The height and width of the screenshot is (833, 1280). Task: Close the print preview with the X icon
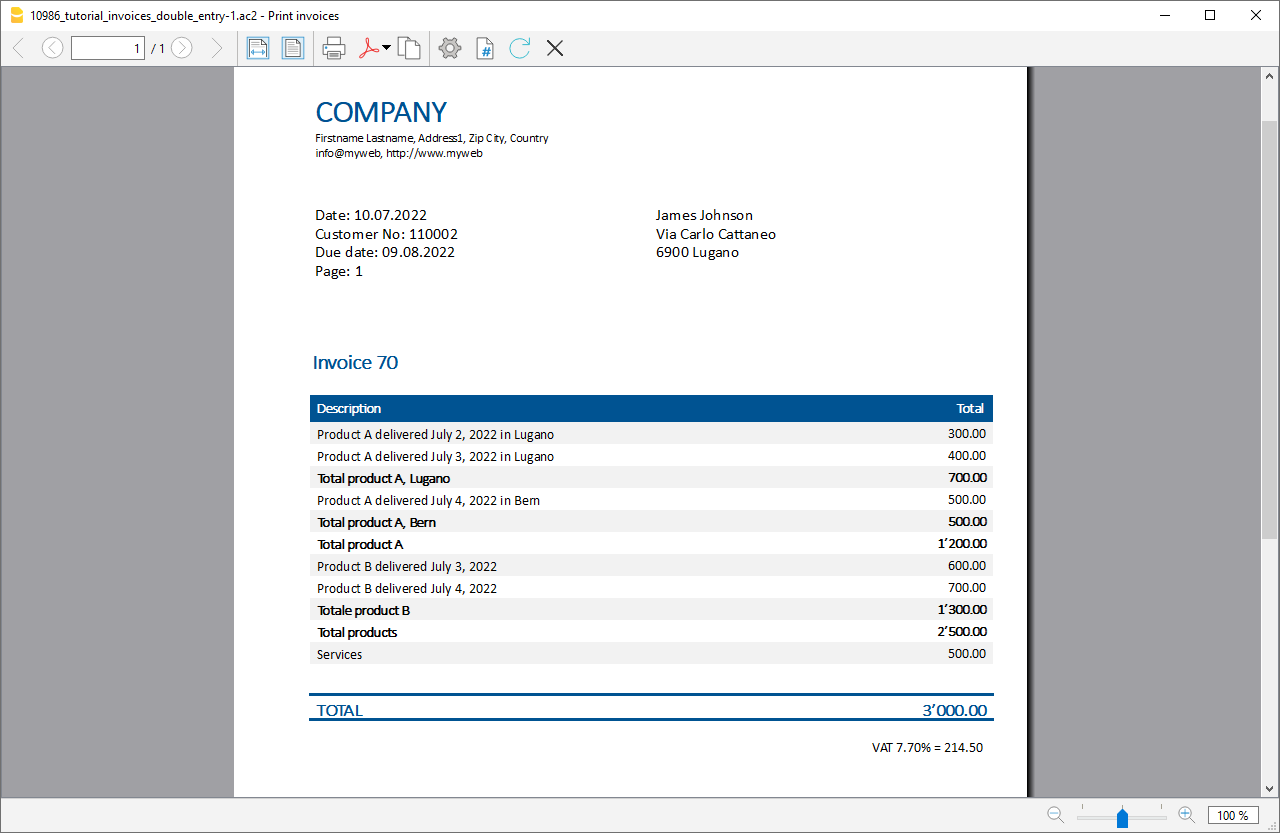(x=554, y=47)
